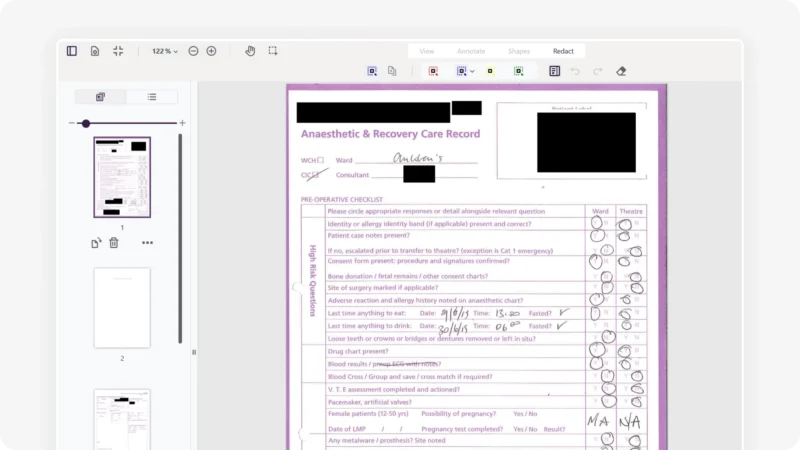Click the sidebar resize handle
Screen dimensions: 800x450
pyautogui.click(x=194, y=352)
